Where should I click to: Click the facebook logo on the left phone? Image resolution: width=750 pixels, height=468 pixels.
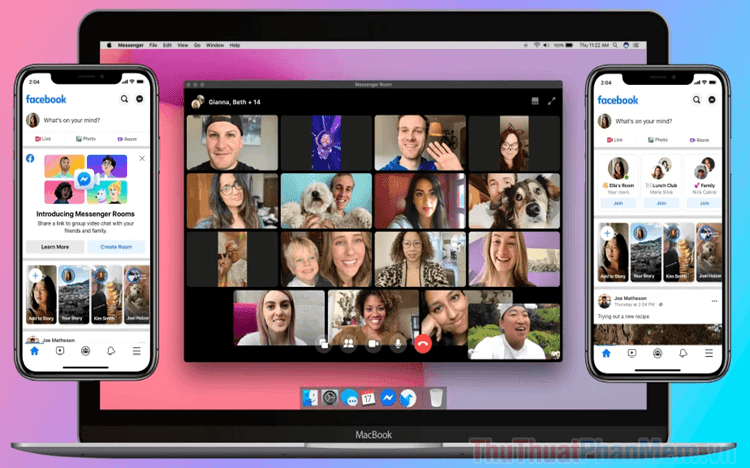(x=46, y=99)
